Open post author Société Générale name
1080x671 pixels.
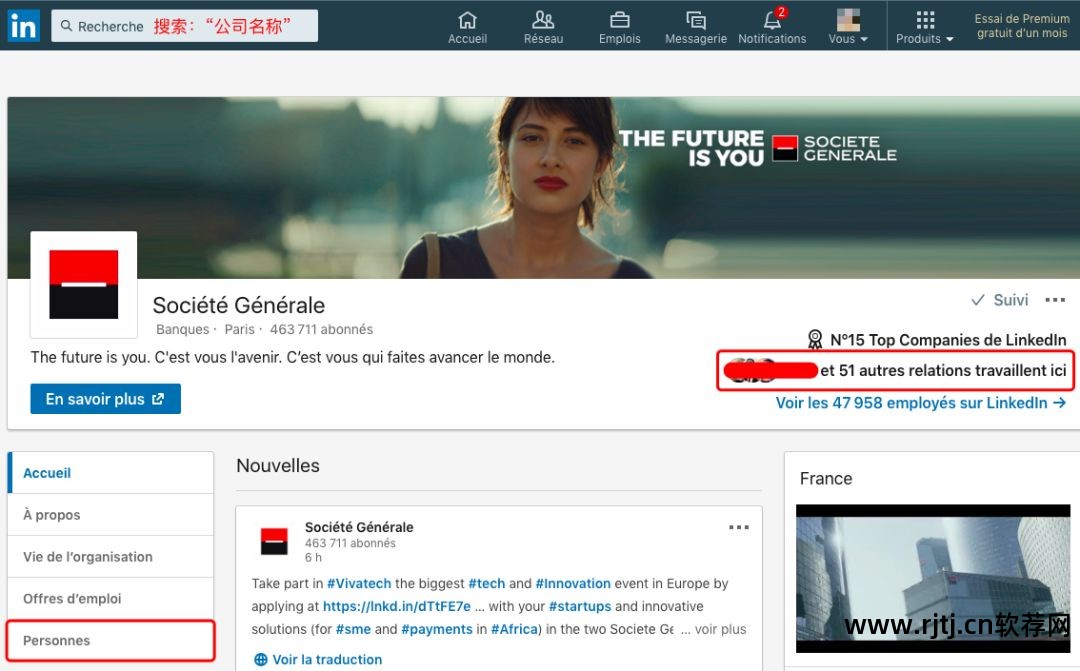pos(359,527)
